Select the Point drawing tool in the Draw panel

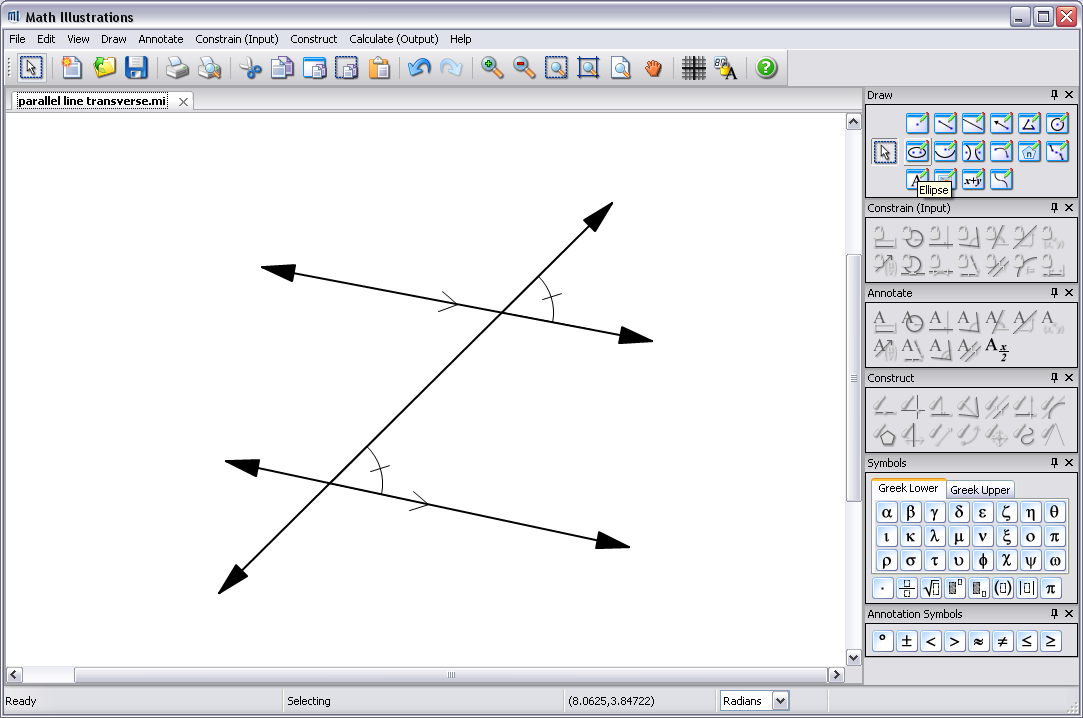pos(917,122)
